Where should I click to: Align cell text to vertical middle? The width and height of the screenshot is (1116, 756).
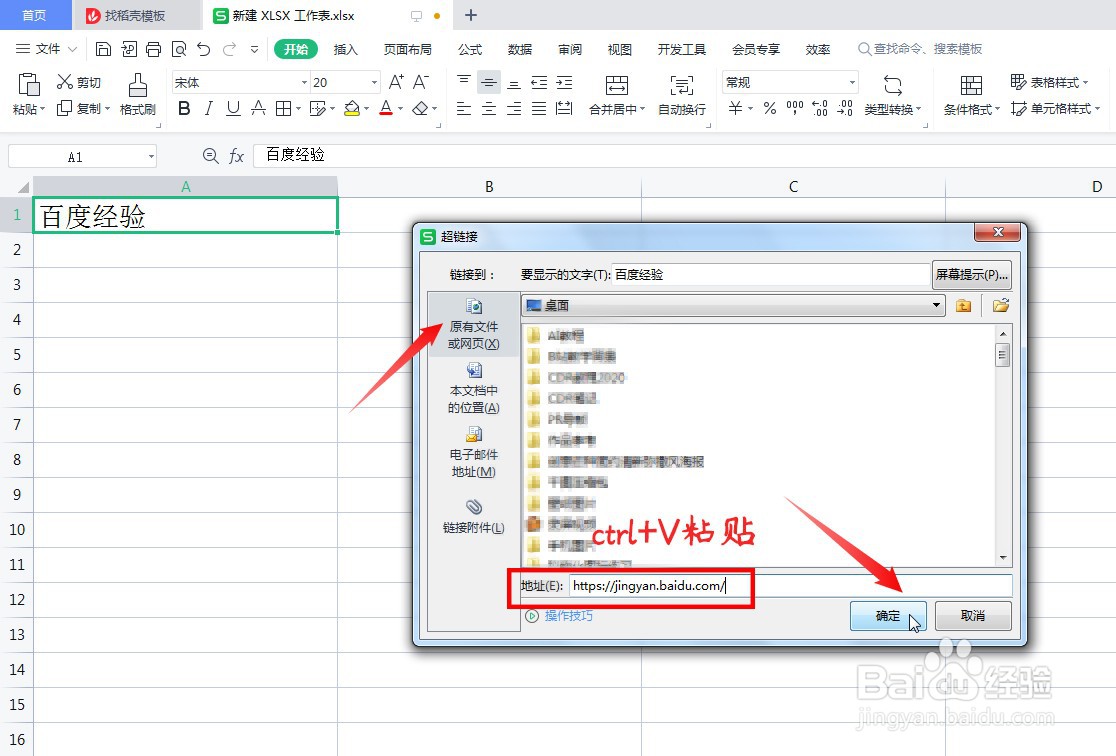click(489, 83)
